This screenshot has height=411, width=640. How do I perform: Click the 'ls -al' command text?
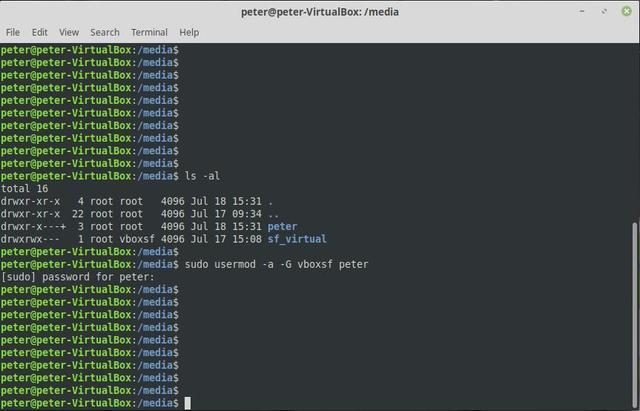[x=202, y=176]
